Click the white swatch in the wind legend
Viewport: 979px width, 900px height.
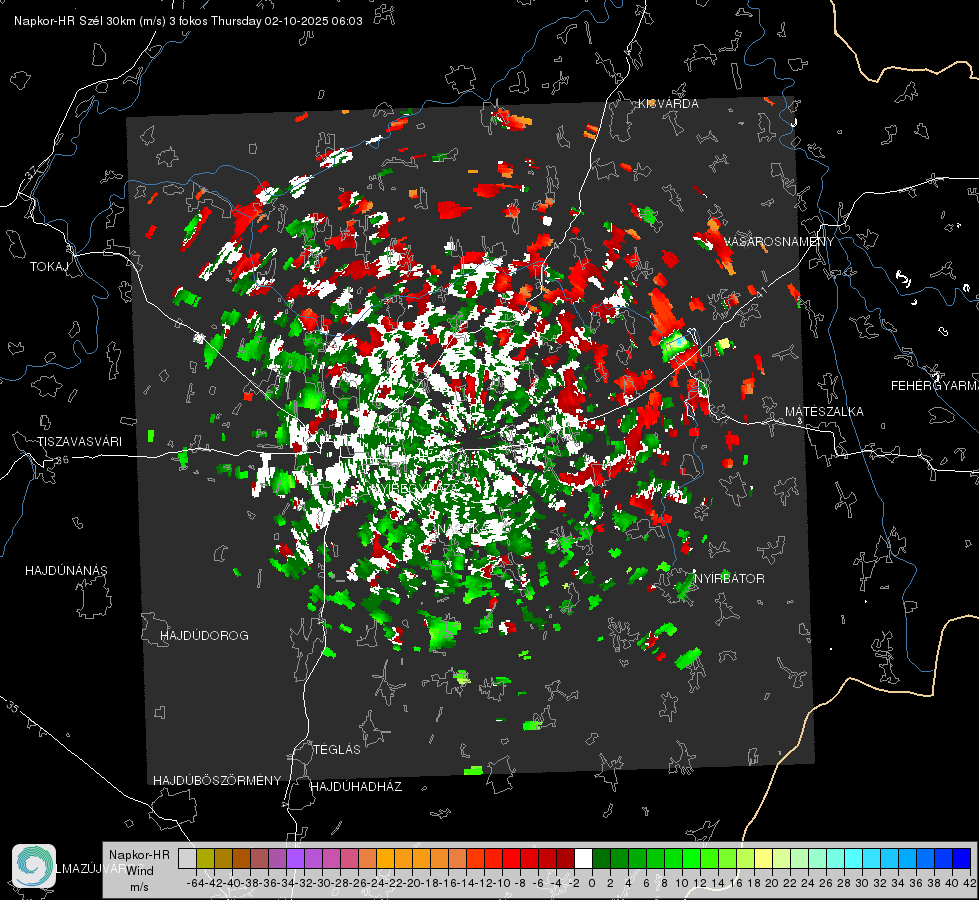(583, 858)
